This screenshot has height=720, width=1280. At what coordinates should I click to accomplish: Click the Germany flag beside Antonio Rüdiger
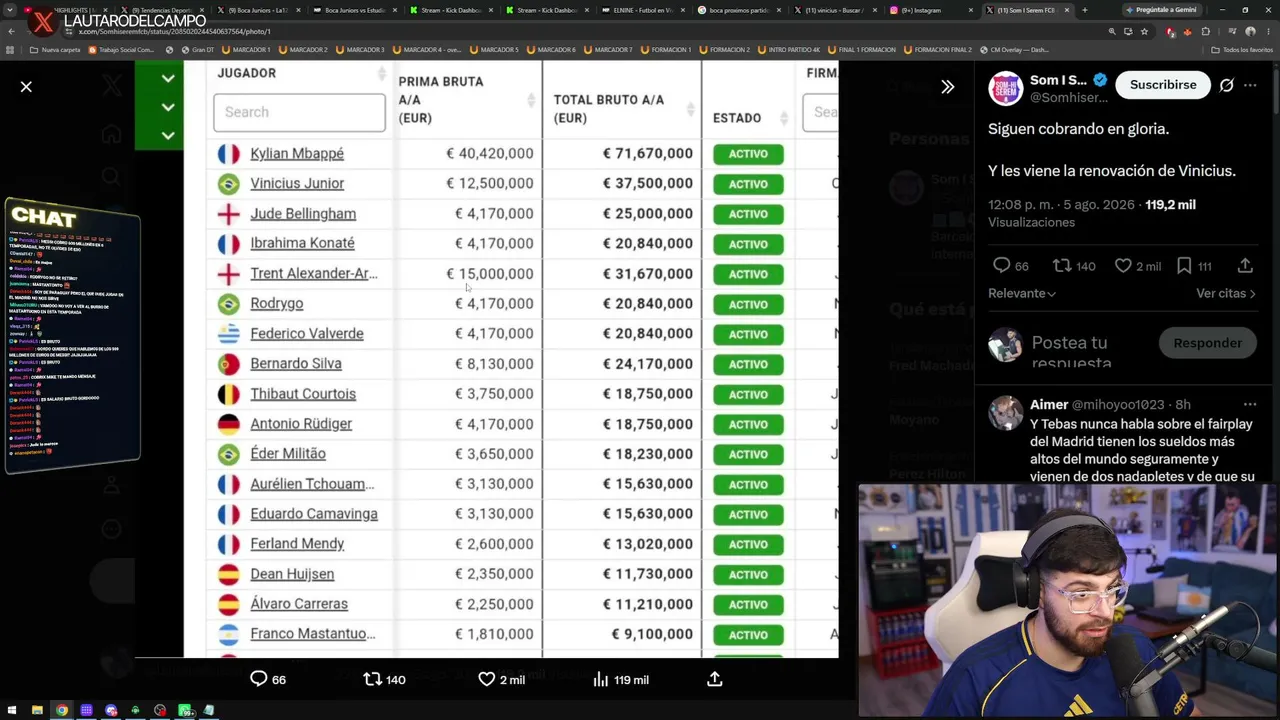pos(229,423)
